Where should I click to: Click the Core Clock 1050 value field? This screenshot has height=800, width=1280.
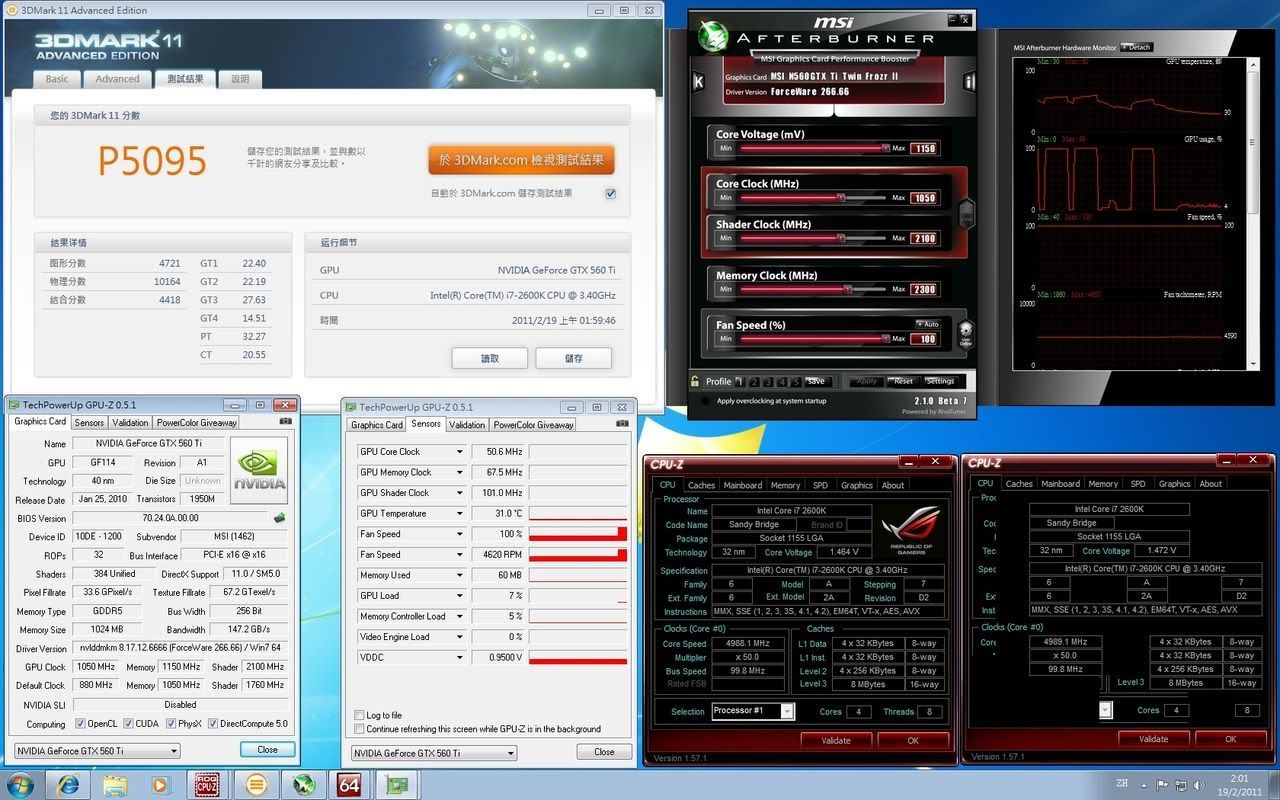[x=924, y=198]
